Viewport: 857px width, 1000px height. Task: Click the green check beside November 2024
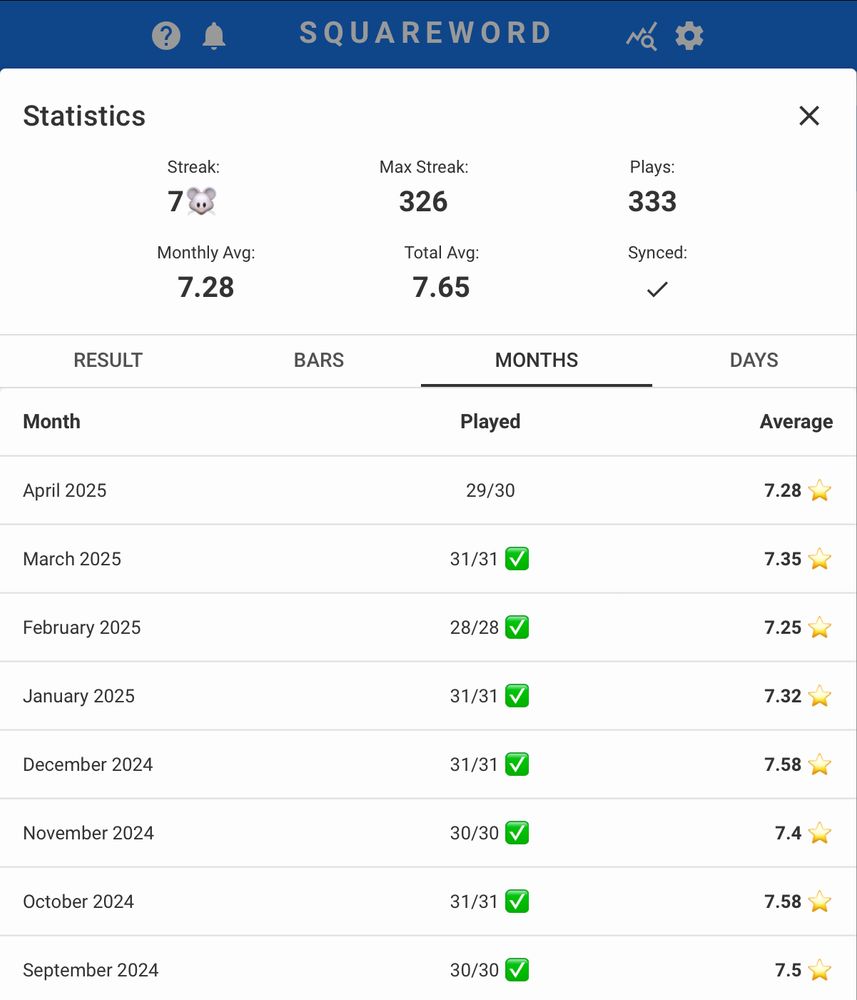click(x=517, y=833)
